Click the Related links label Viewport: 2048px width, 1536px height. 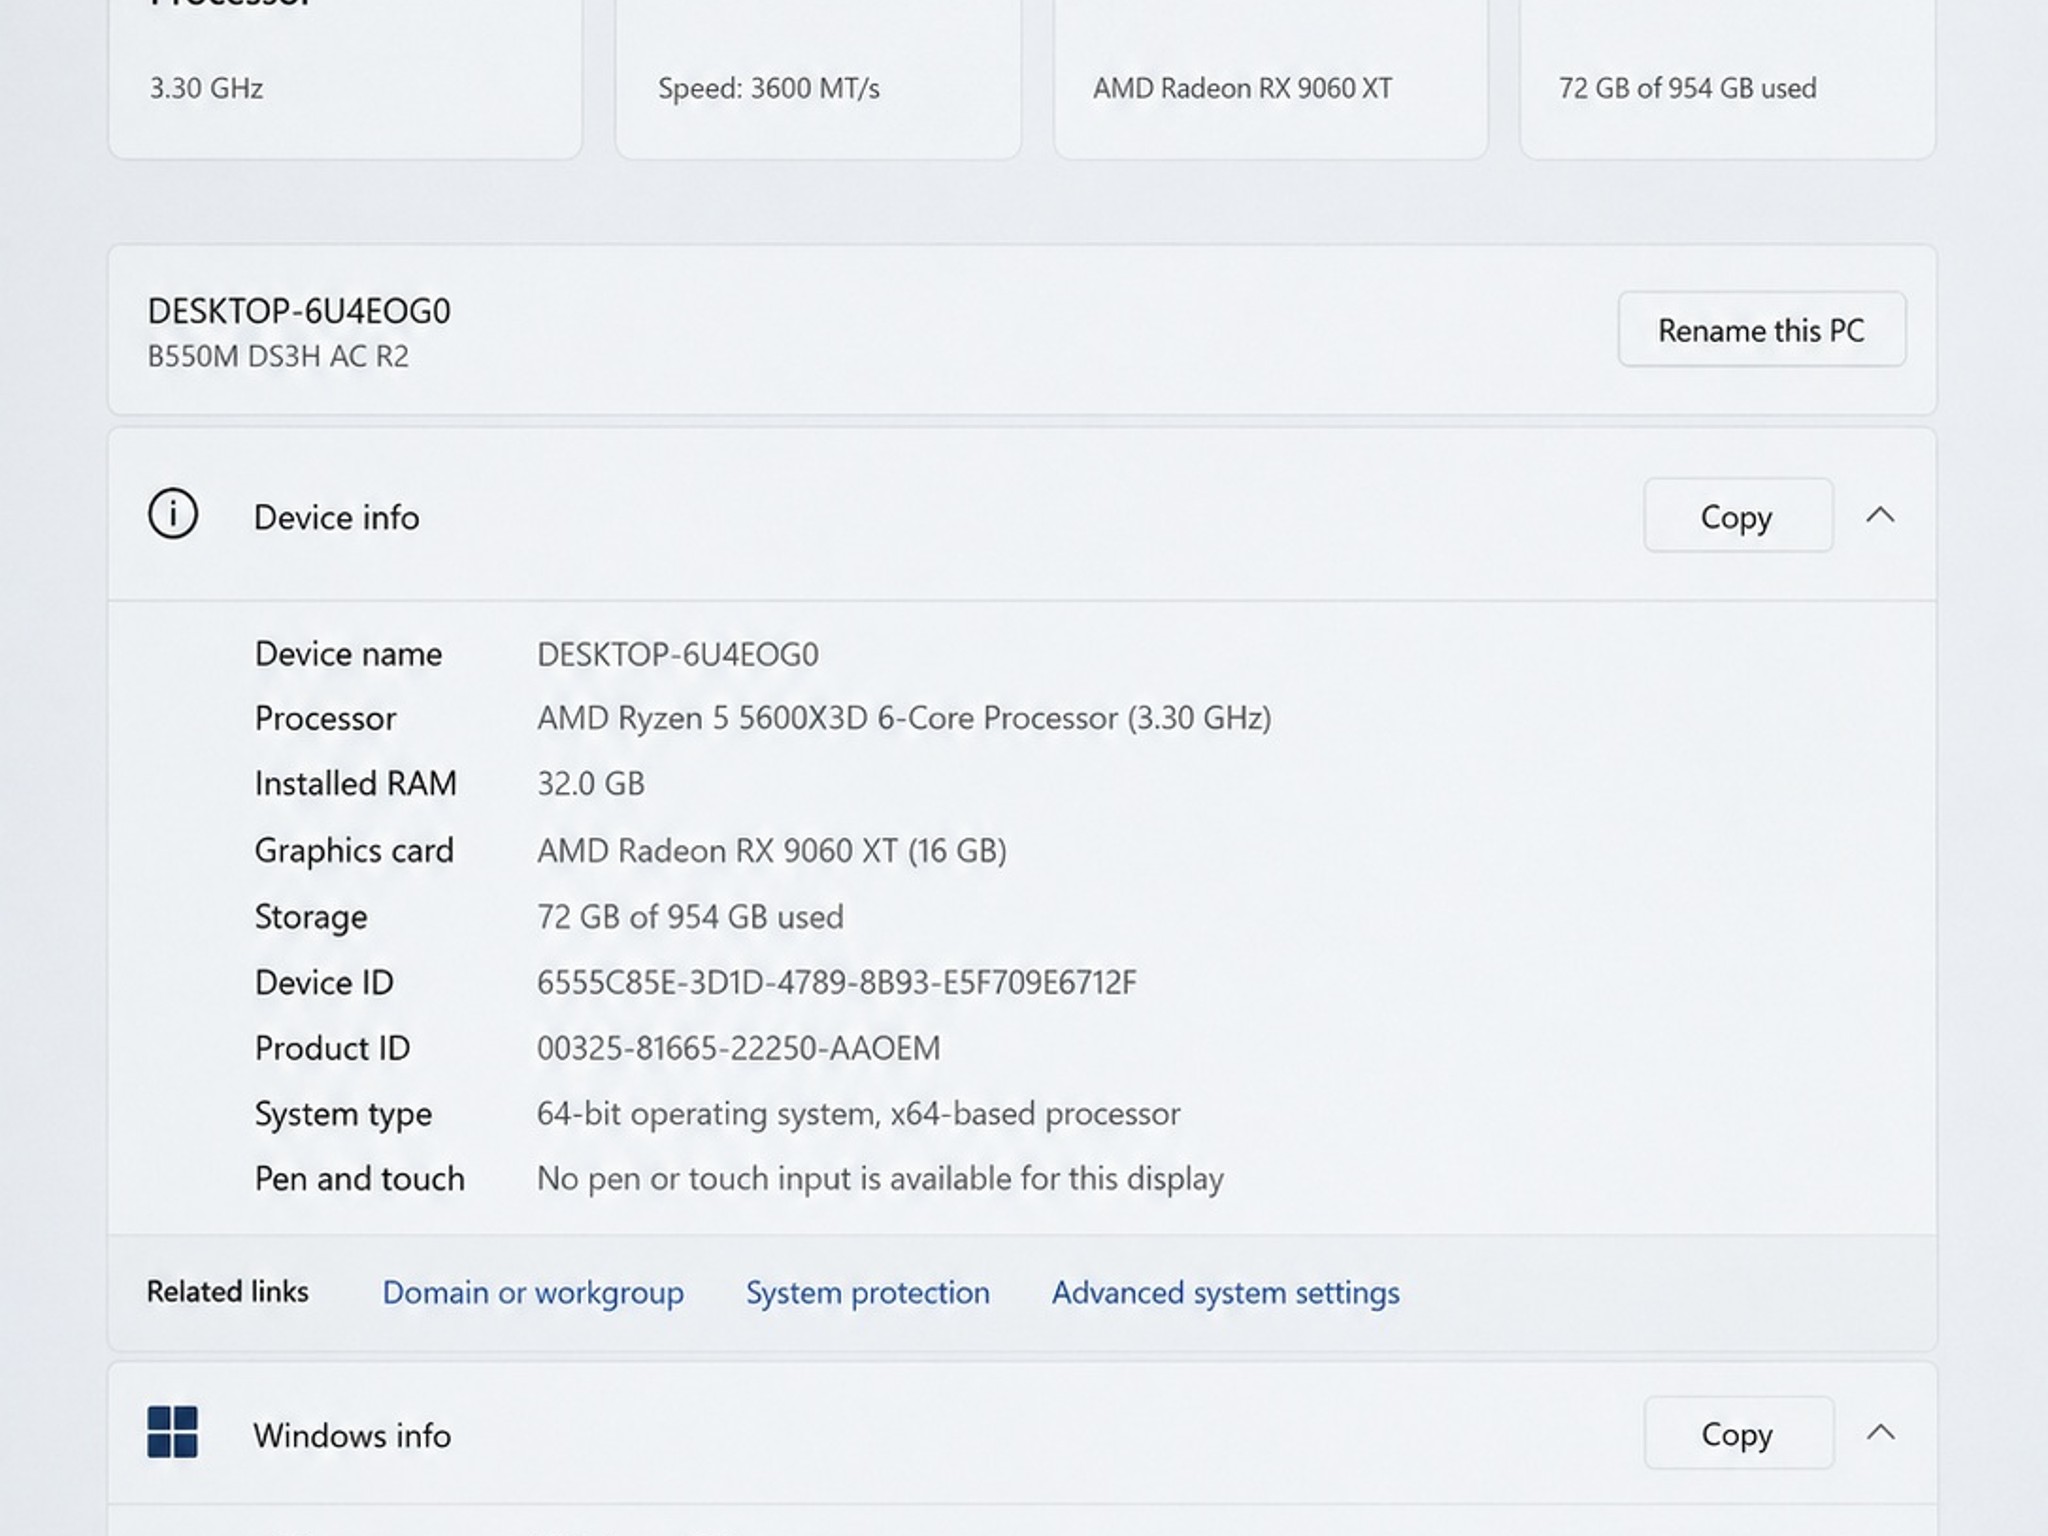[x=228, y=1292]
